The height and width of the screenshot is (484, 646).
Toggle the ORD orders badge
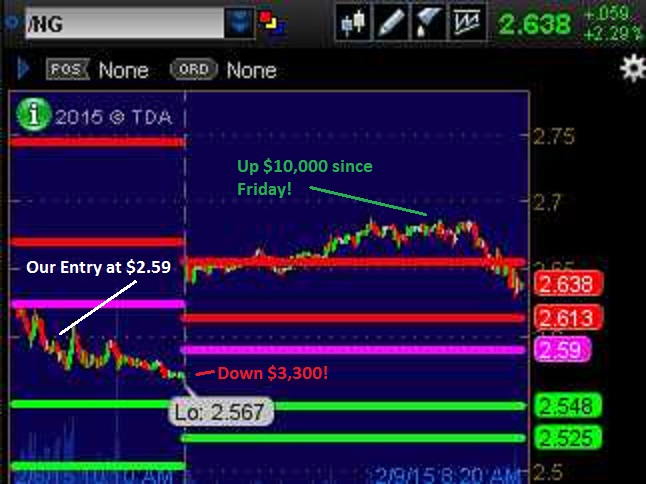[194, 70]
